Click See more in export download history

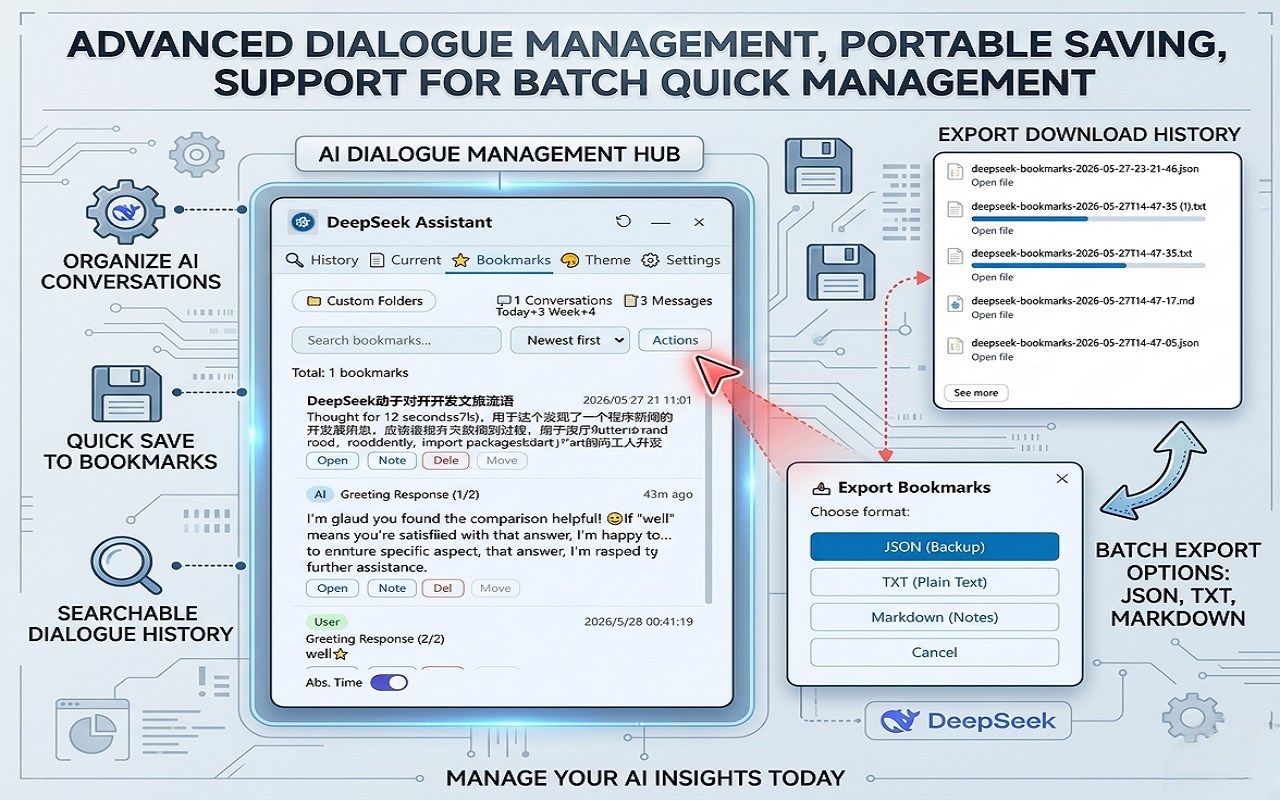(976, 393)
